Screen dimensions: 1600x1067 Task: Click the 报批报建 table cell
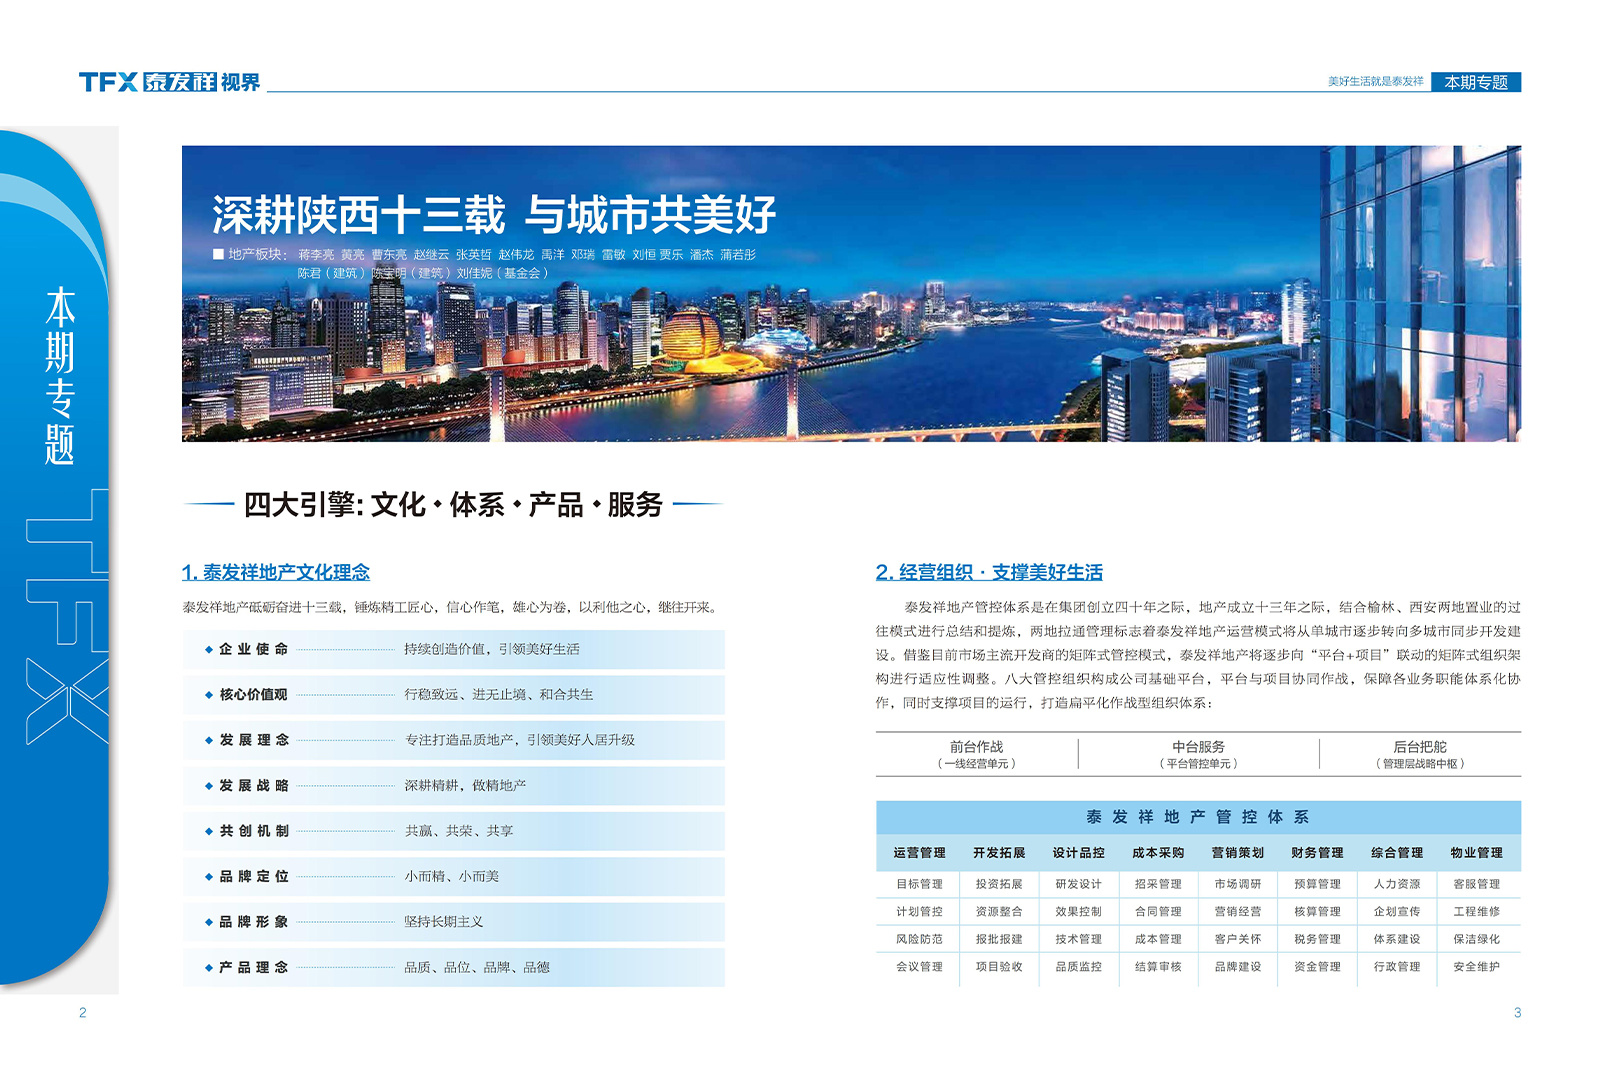tap(999, 939)
